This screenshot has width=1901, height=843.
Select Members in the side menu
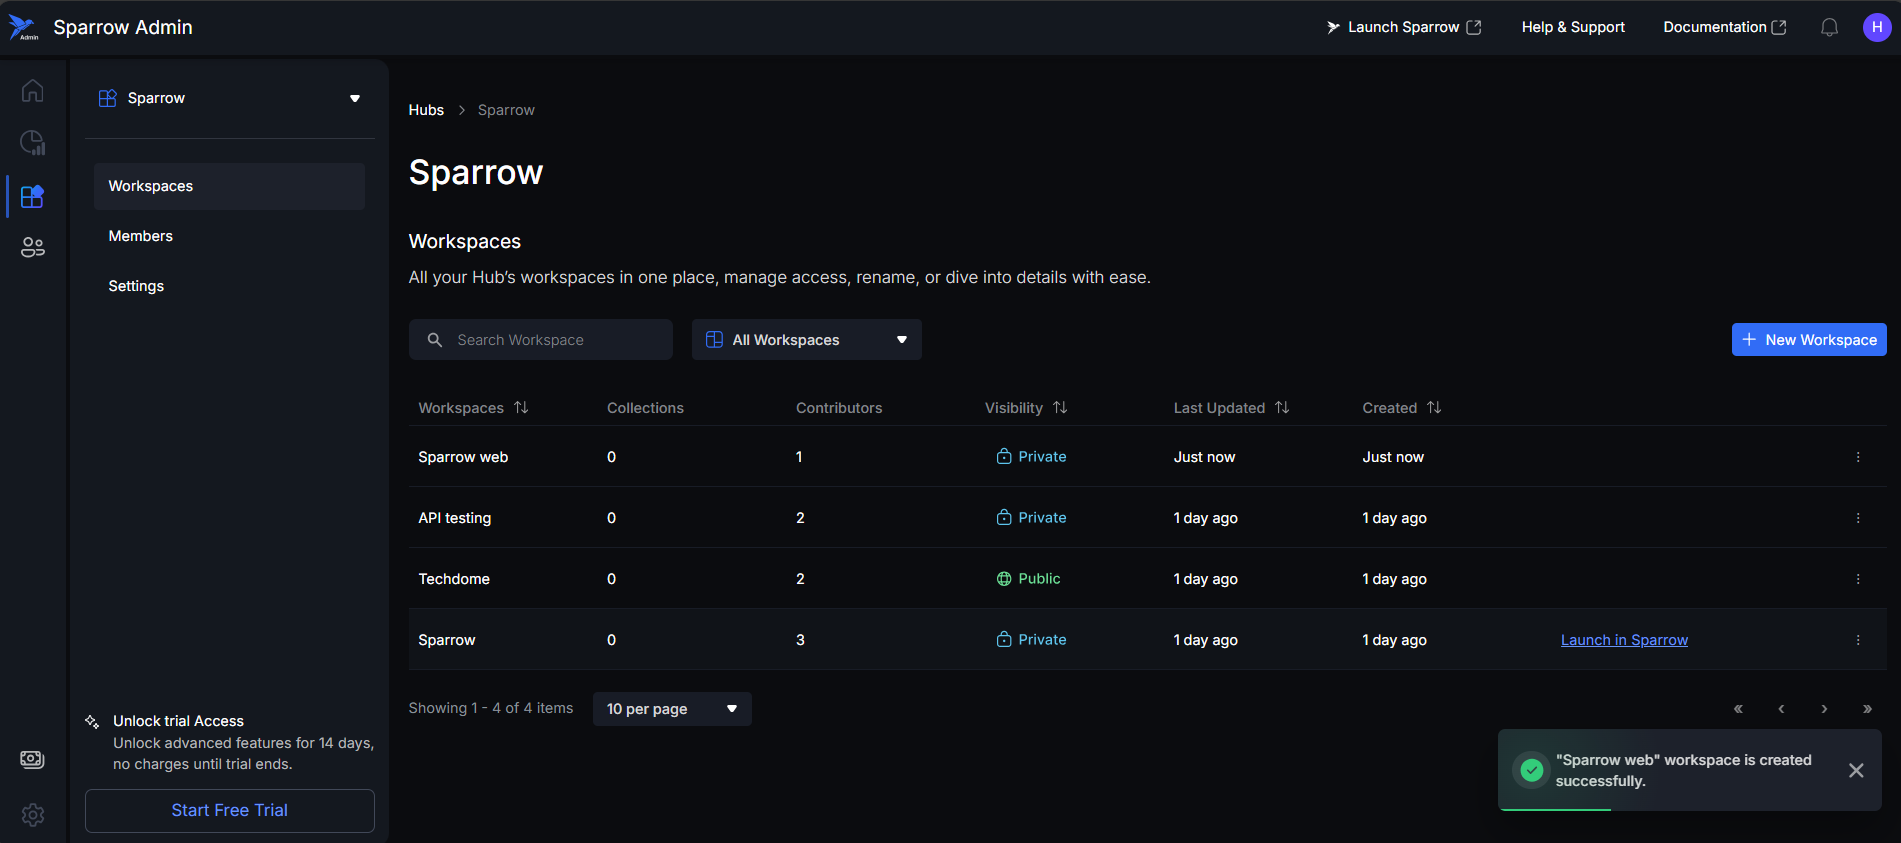coord(141,236)
